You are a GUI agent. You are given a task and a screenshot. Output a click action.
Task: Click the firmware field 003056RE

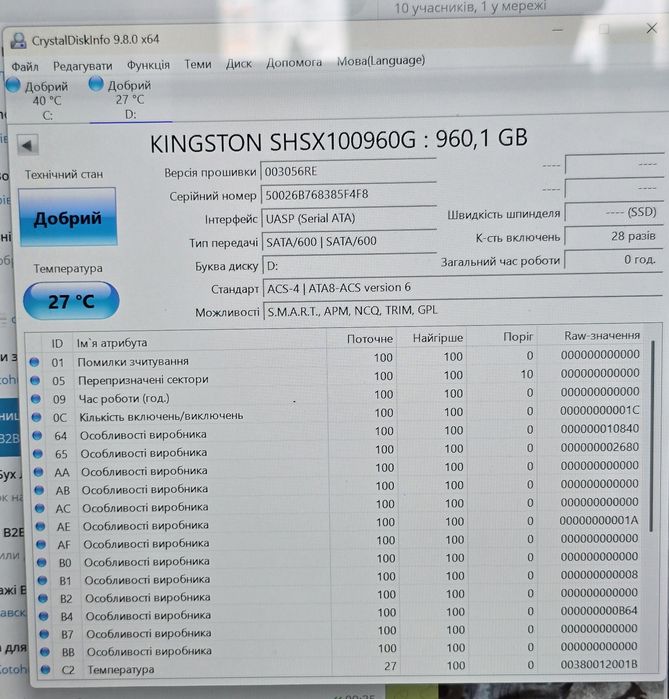pos(348,171)
